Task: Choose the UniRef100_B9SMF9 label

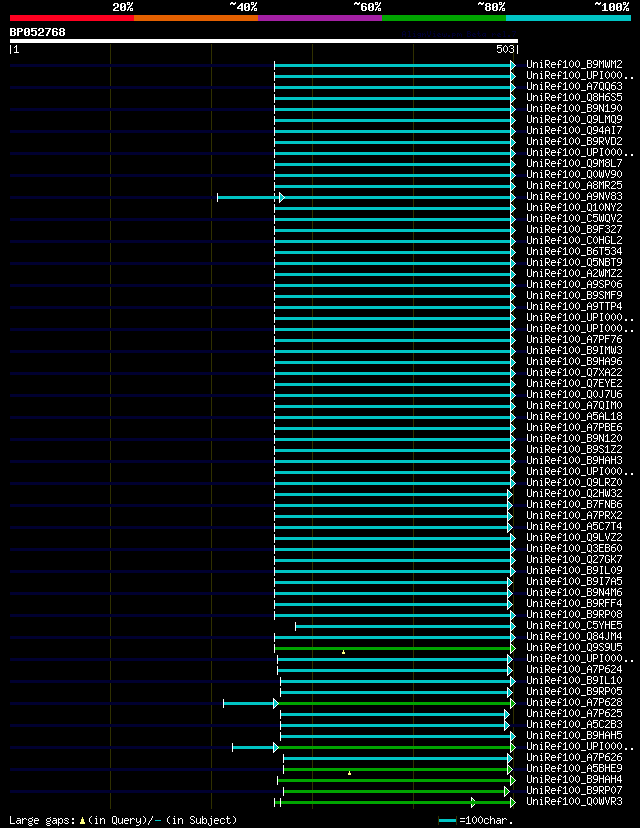Action: tap(574, 296)
